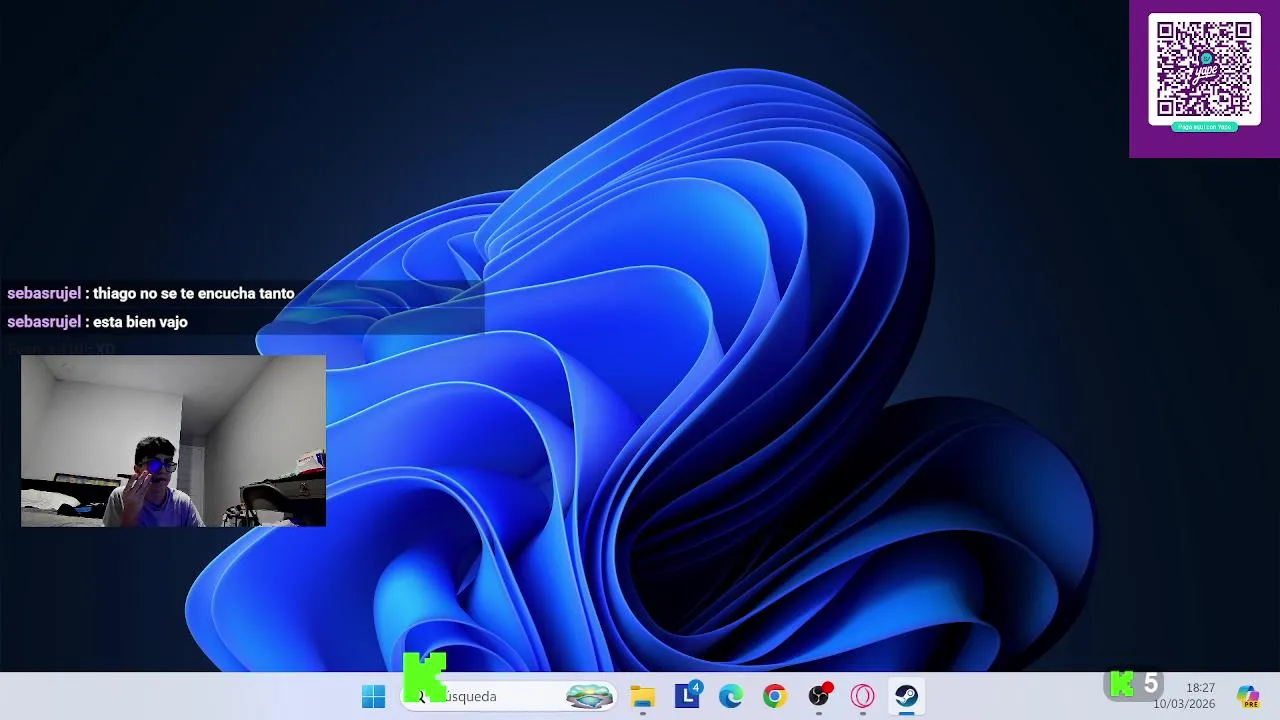Click the search highlight image in the search box
1280x720 pixels.
[x=590, y=696]
